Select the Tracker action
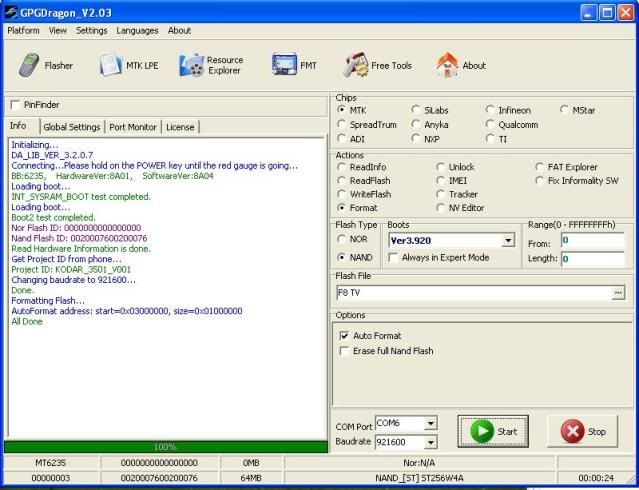Viewport: 639px width, 490px height. [x=440, y=194]
